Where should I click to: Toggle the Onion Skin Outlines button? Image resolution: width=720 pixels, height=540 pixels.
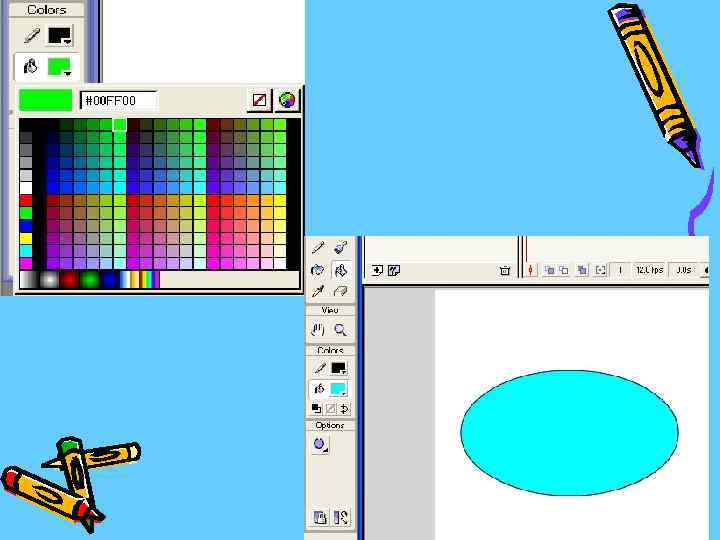(564, 270)
